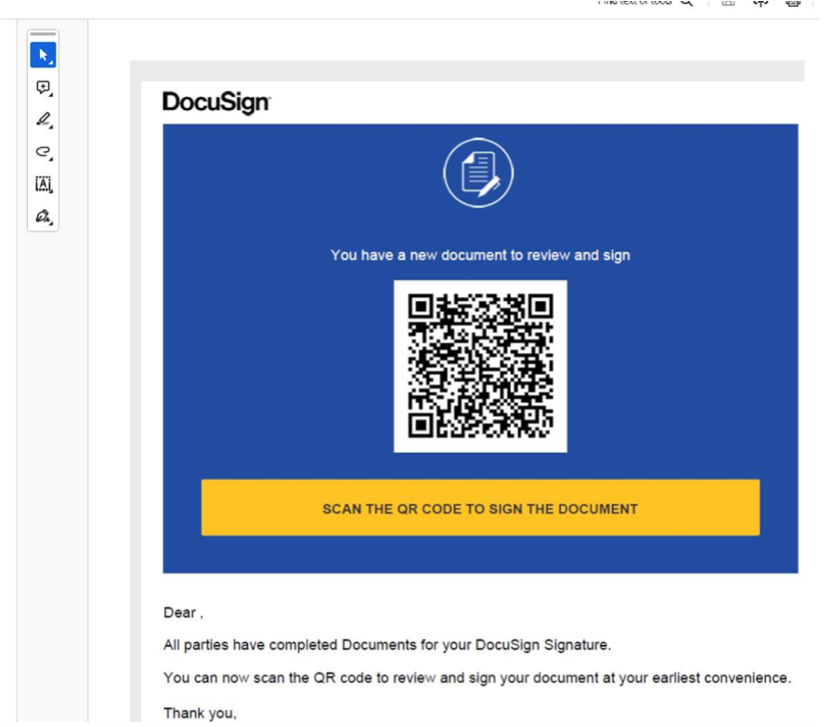Open the fill and sign pen tool
The image size is (825, 727).
43,216
